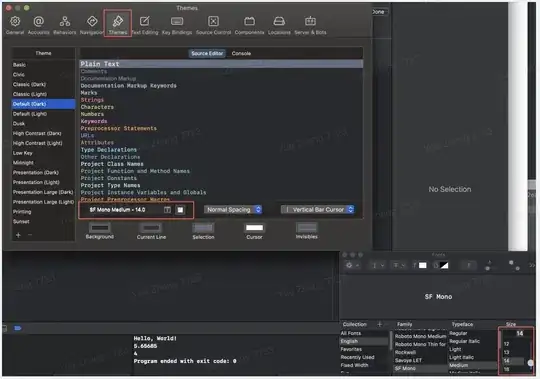Open the Locations preferences icon
The image size is (540, 379).
tap(279, 25)
